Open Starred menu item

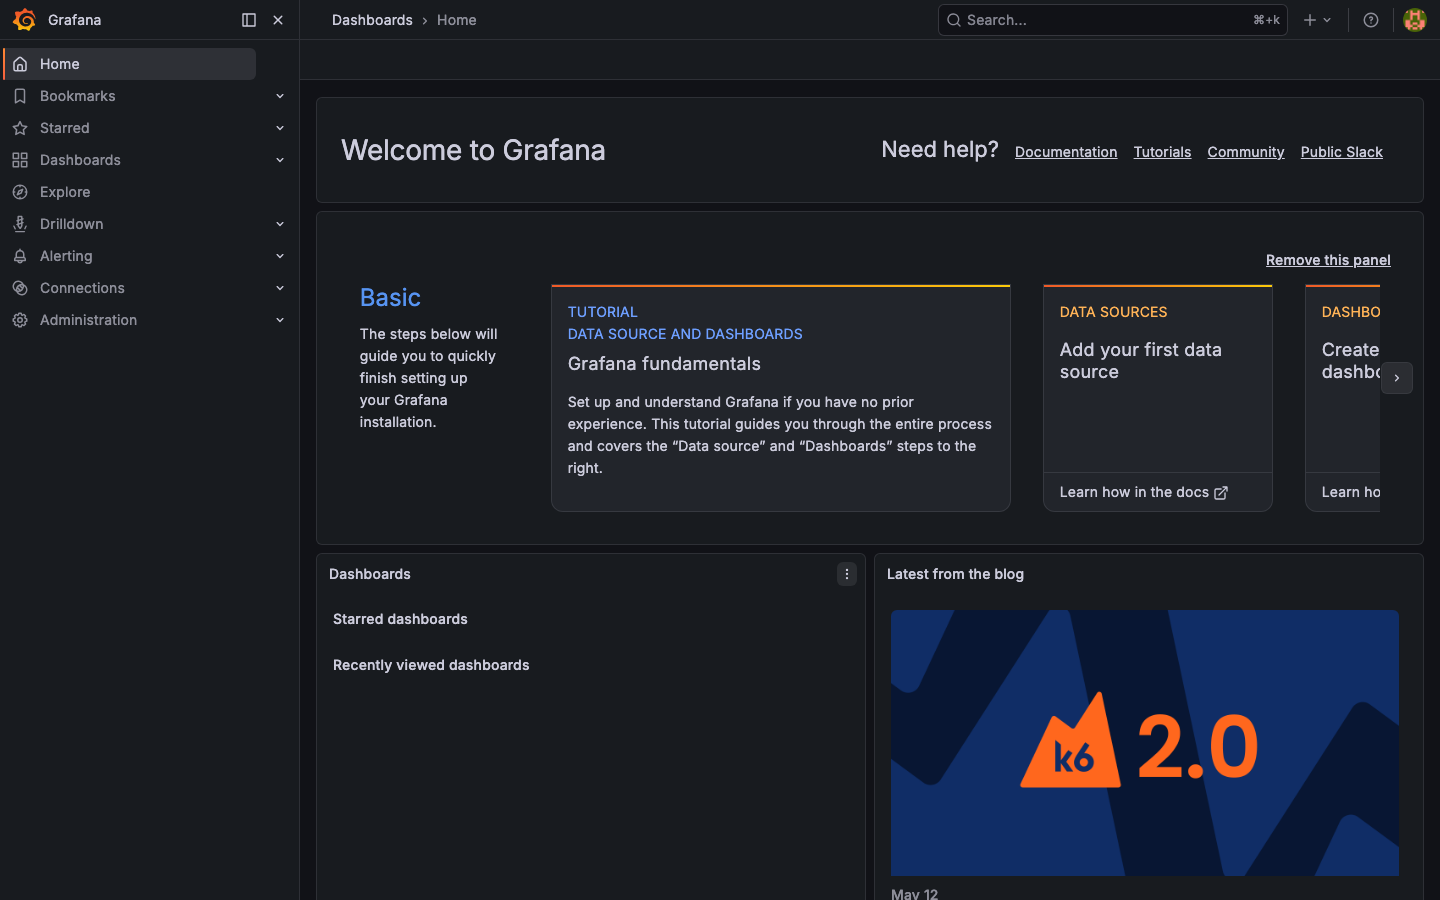pyautogui.click(x=65, y=128)
